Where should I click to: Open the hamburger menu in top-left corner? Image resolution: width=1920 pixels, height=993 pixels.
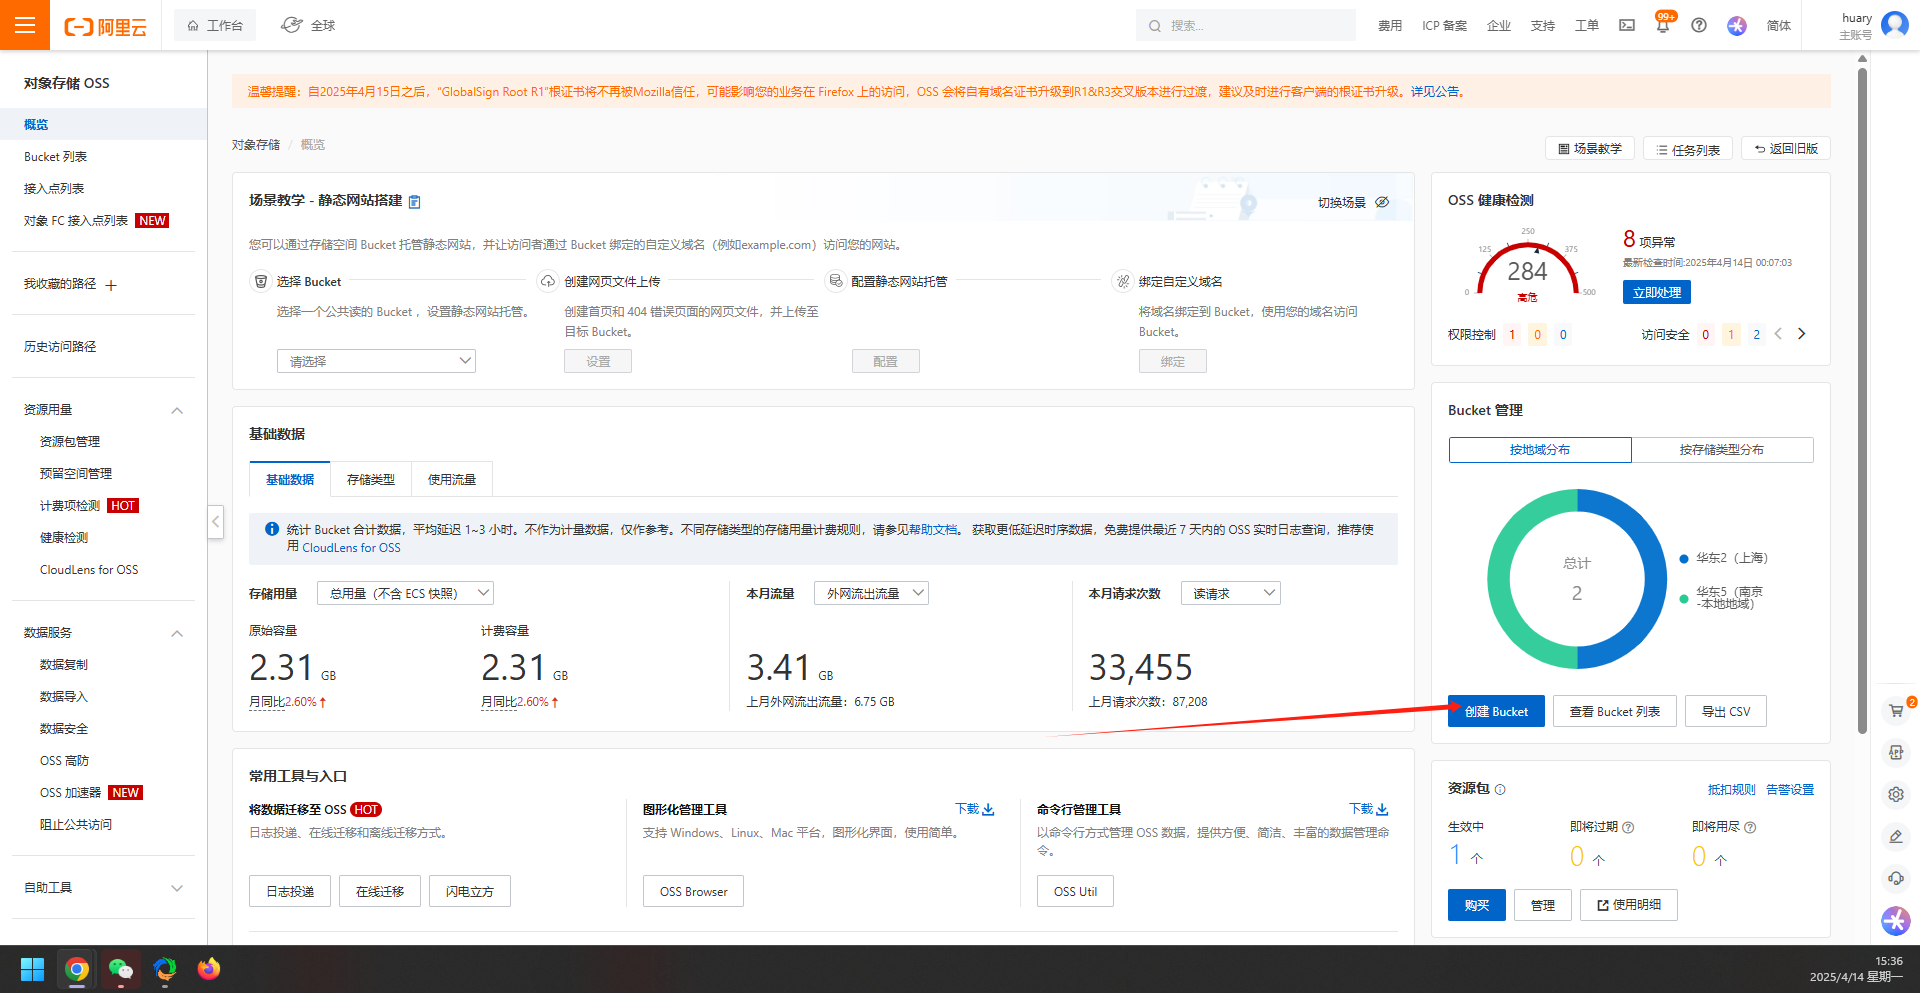click(25, 25)
